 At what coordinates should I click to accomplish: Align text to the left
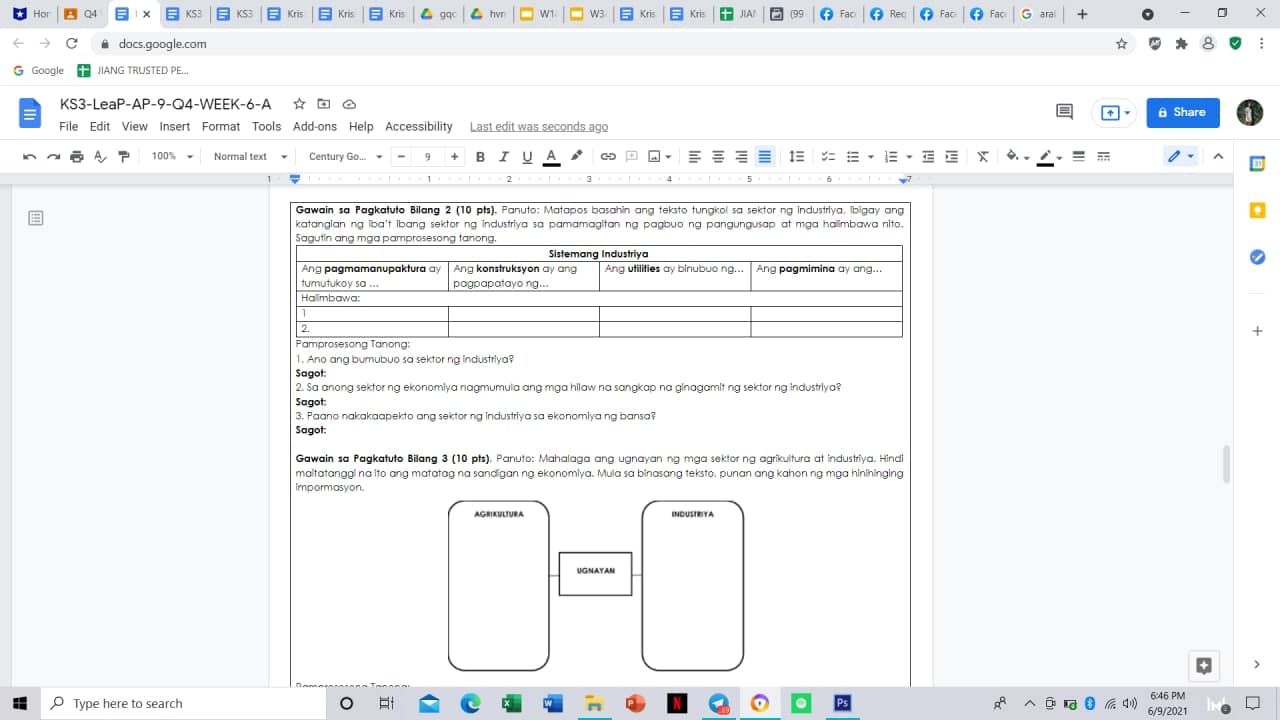pyautogui.click(x=694, y=157)
